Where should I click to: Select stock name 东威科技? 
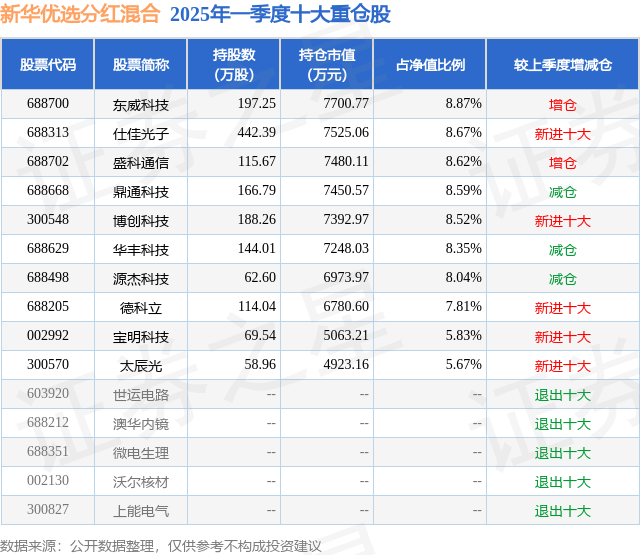[x=141, y=105]
